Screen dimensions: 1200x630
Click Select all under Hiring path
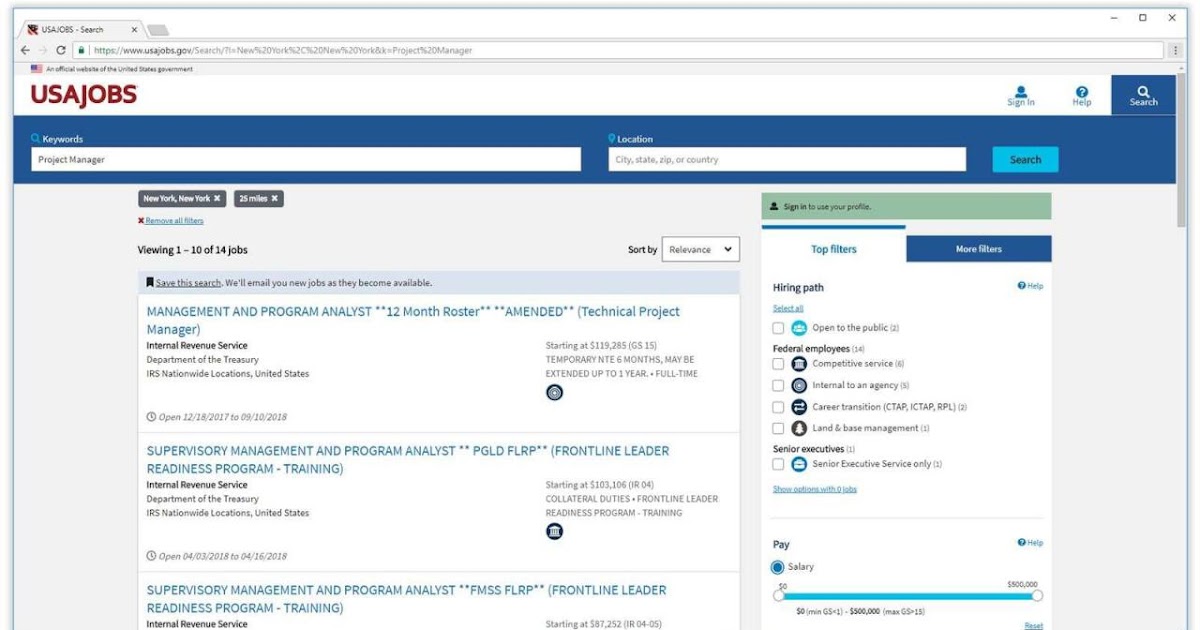(788, 308)
